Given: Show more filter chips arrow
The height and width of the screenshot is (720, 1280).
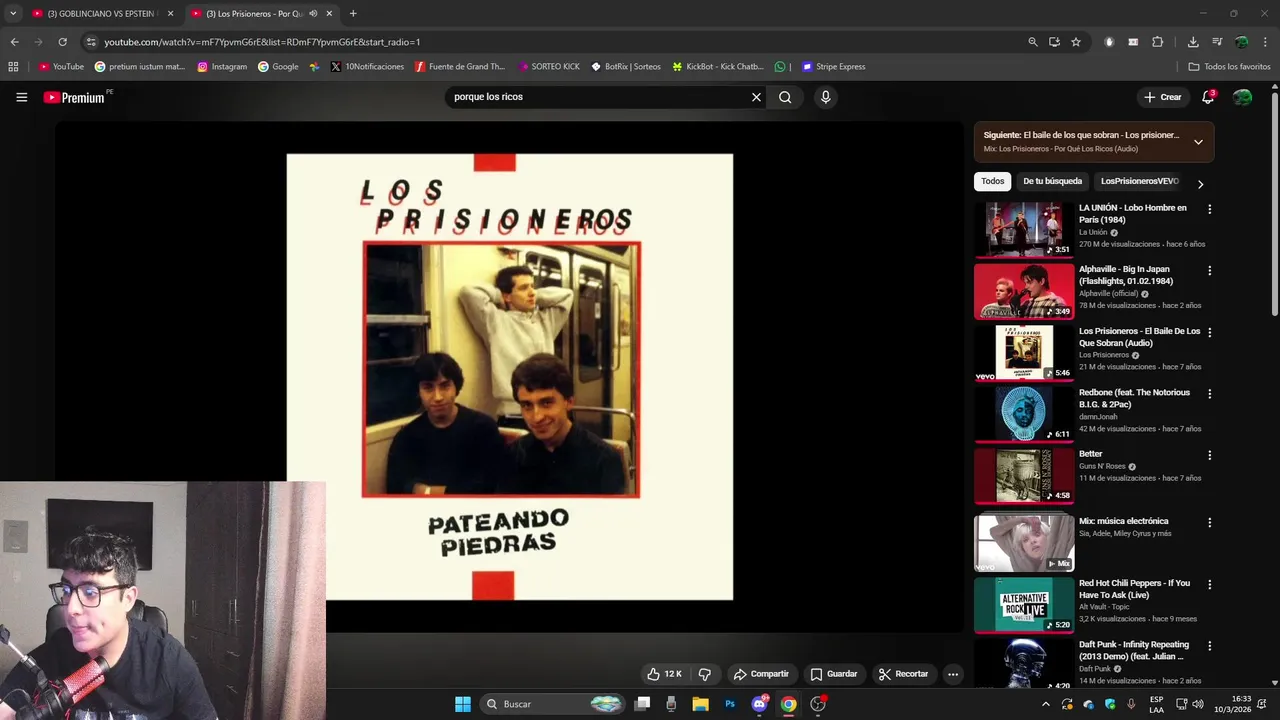Looking at the screenshot, I should coord(1200,184).
